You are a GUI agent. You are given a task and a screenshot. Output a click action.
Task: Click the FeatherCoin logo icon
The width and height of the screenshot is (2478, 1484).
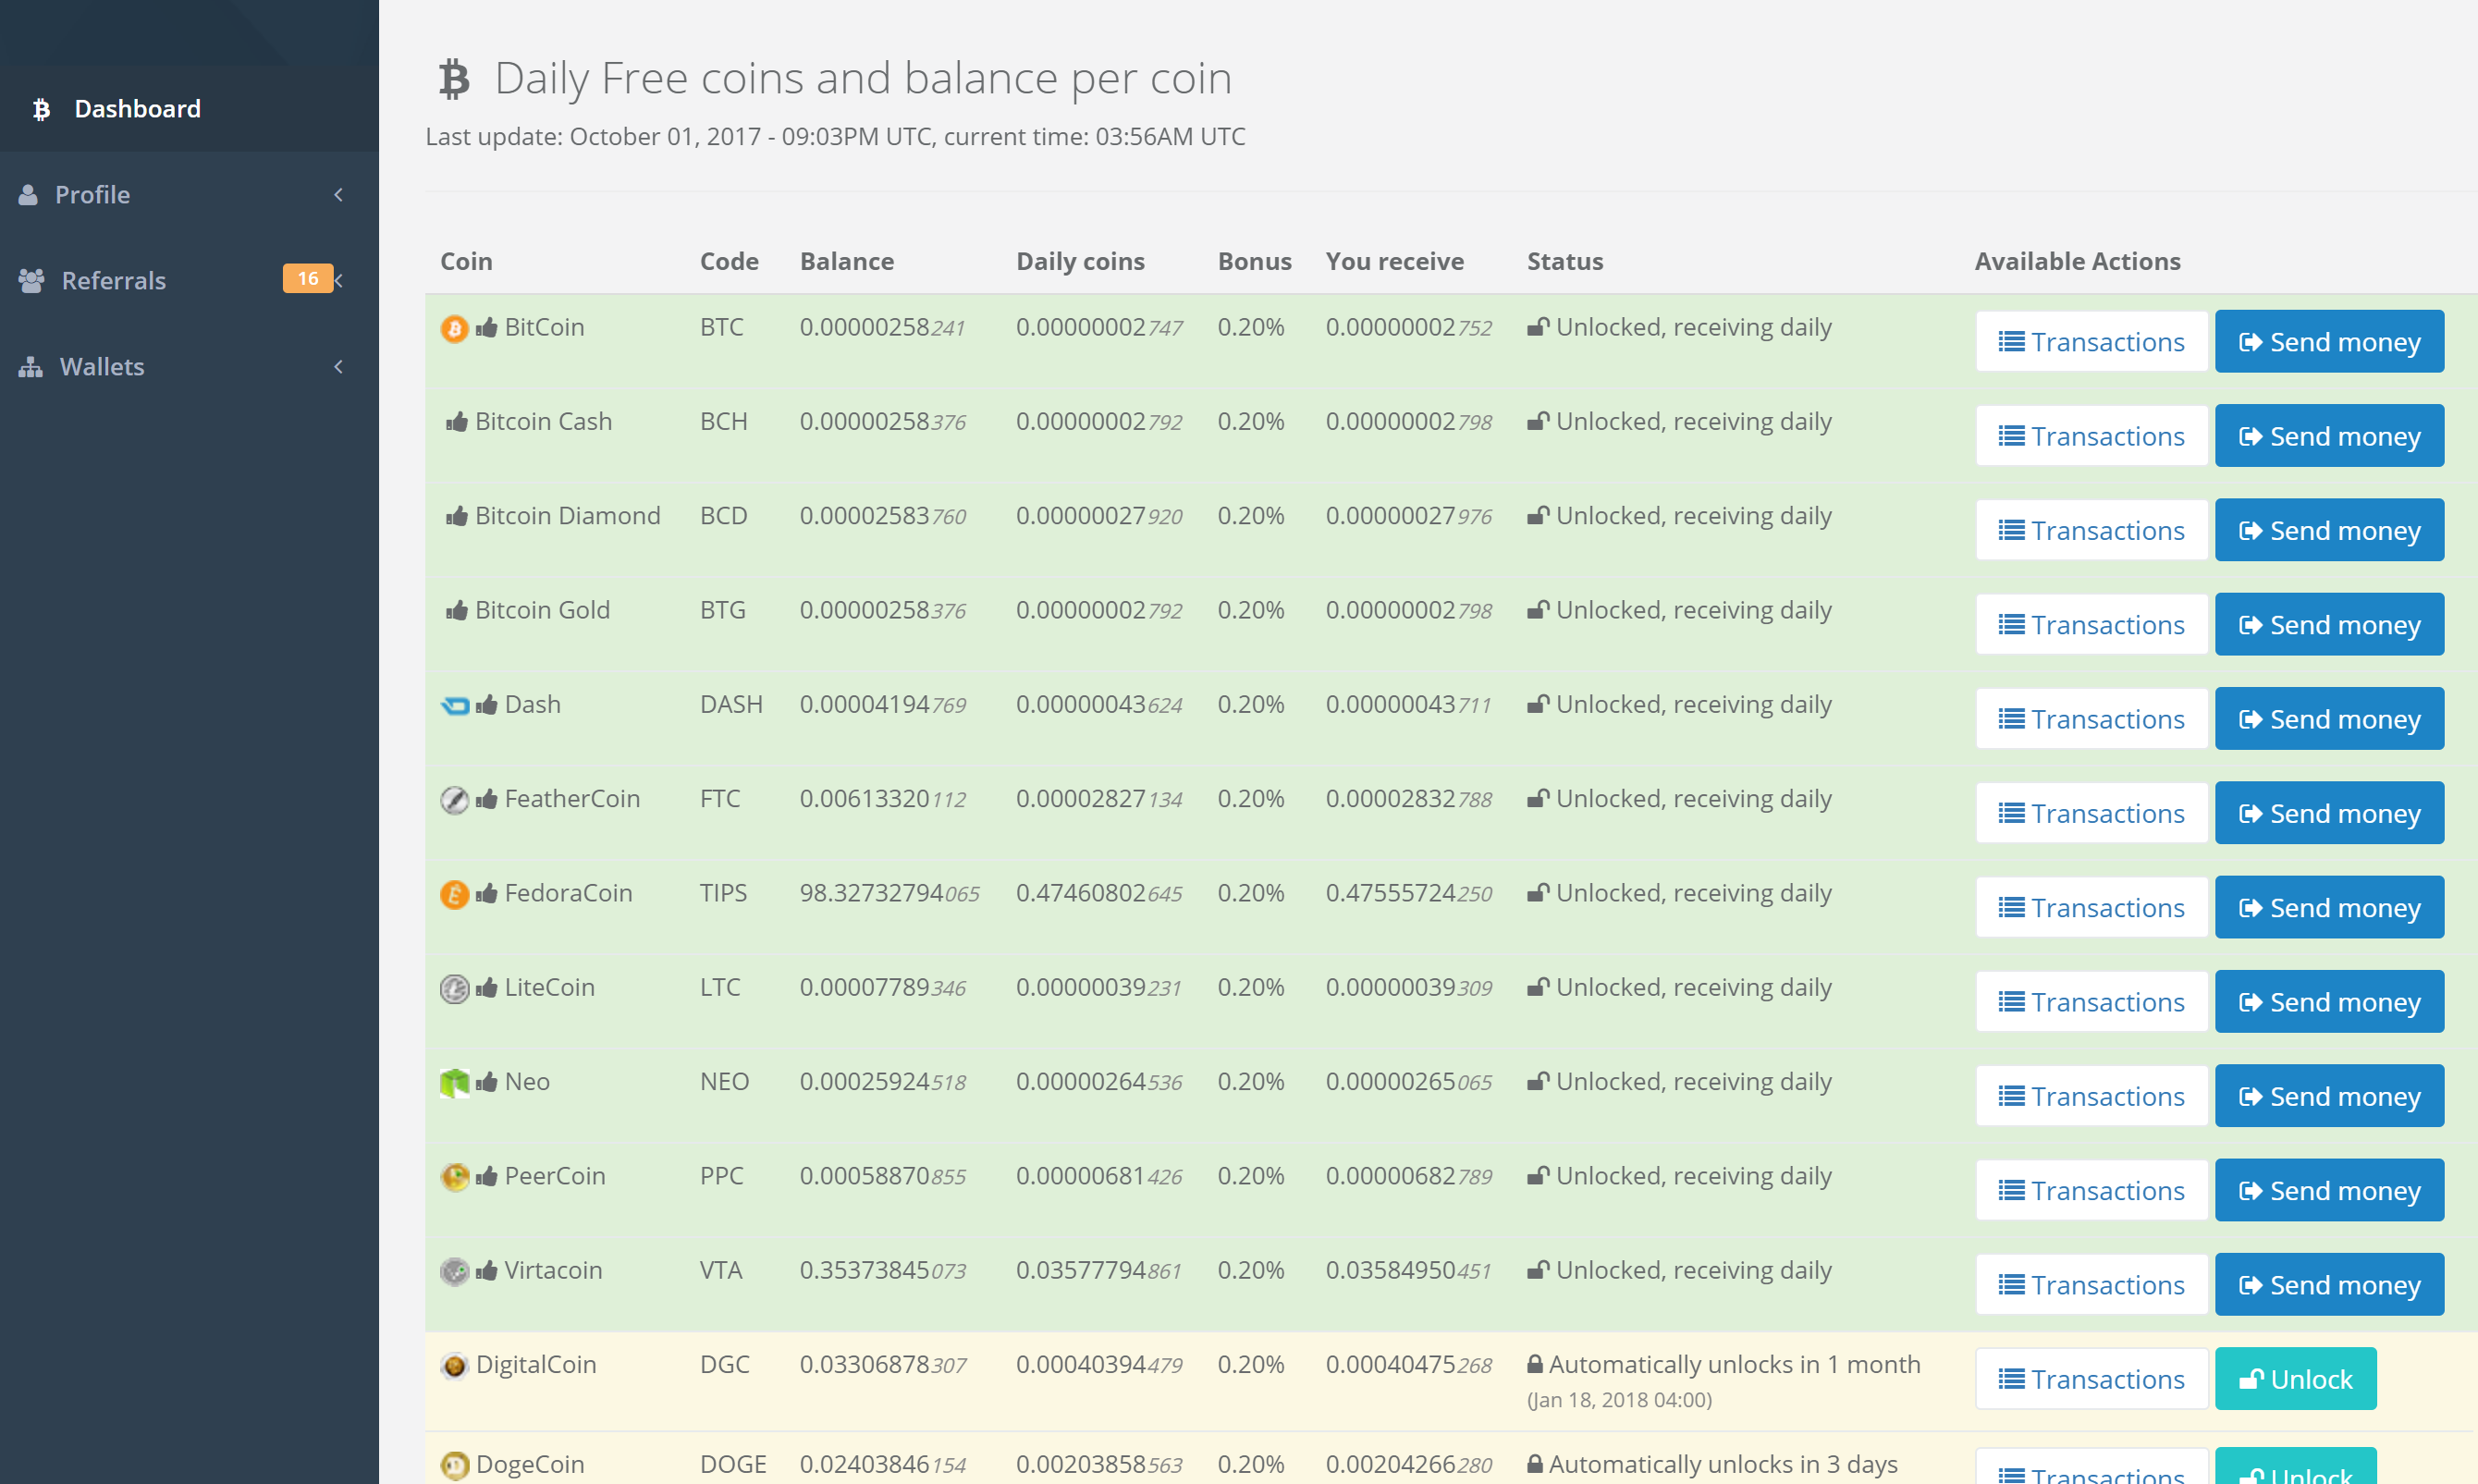tap(454, 800)
